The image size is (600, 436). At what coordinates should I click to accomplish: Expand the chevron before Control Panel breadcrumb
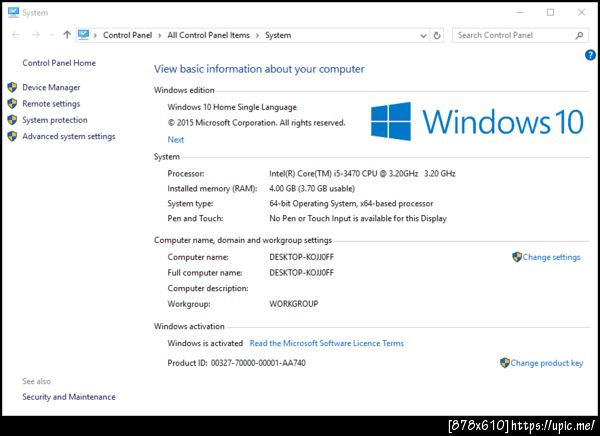click(x=95, y=36)
